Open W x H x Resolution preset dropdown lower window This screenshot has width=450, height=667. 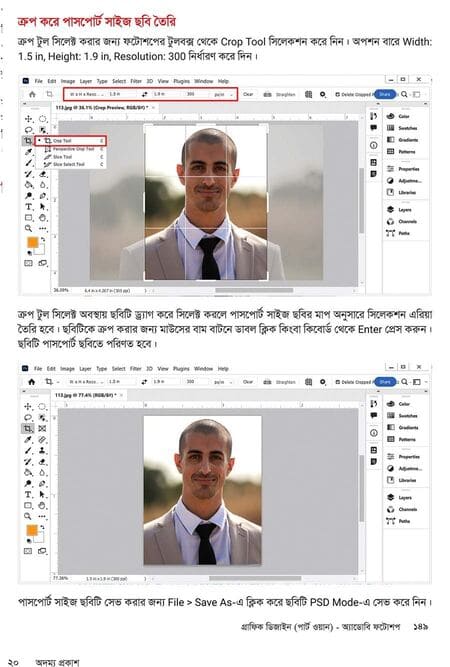(x=86, y=382)
